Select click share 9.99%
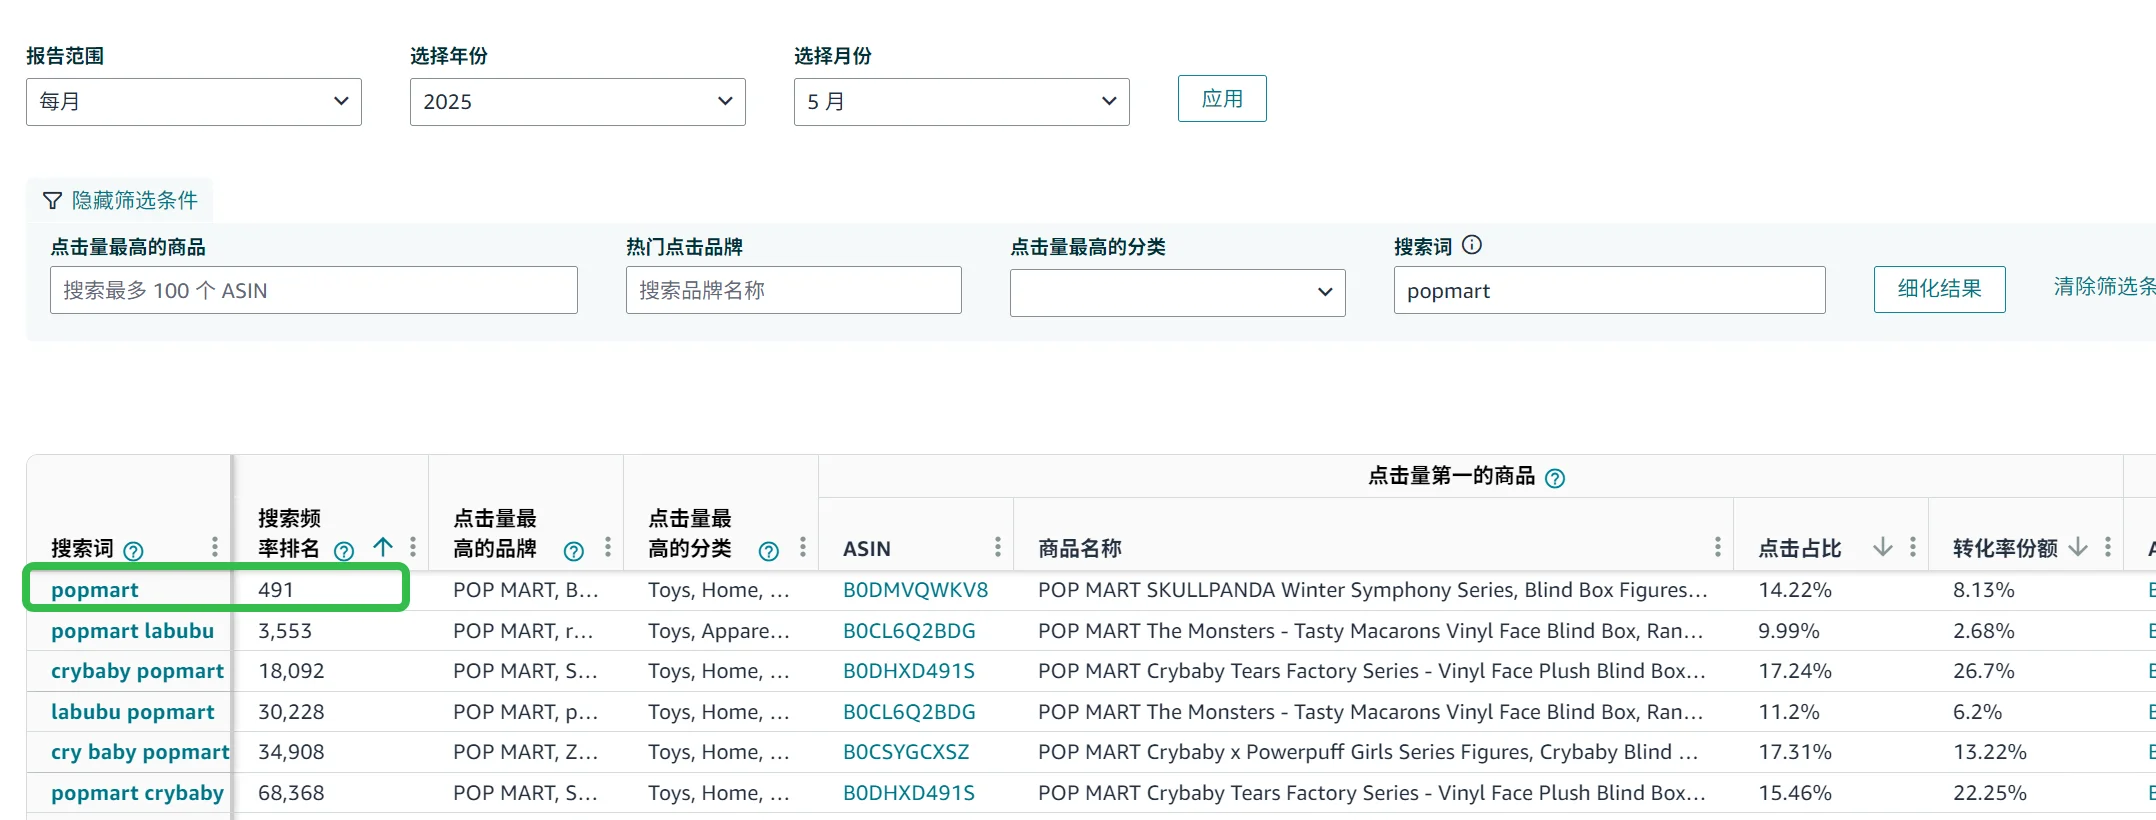Screen dimensions: 2156x820 (x=1789, y=631)
